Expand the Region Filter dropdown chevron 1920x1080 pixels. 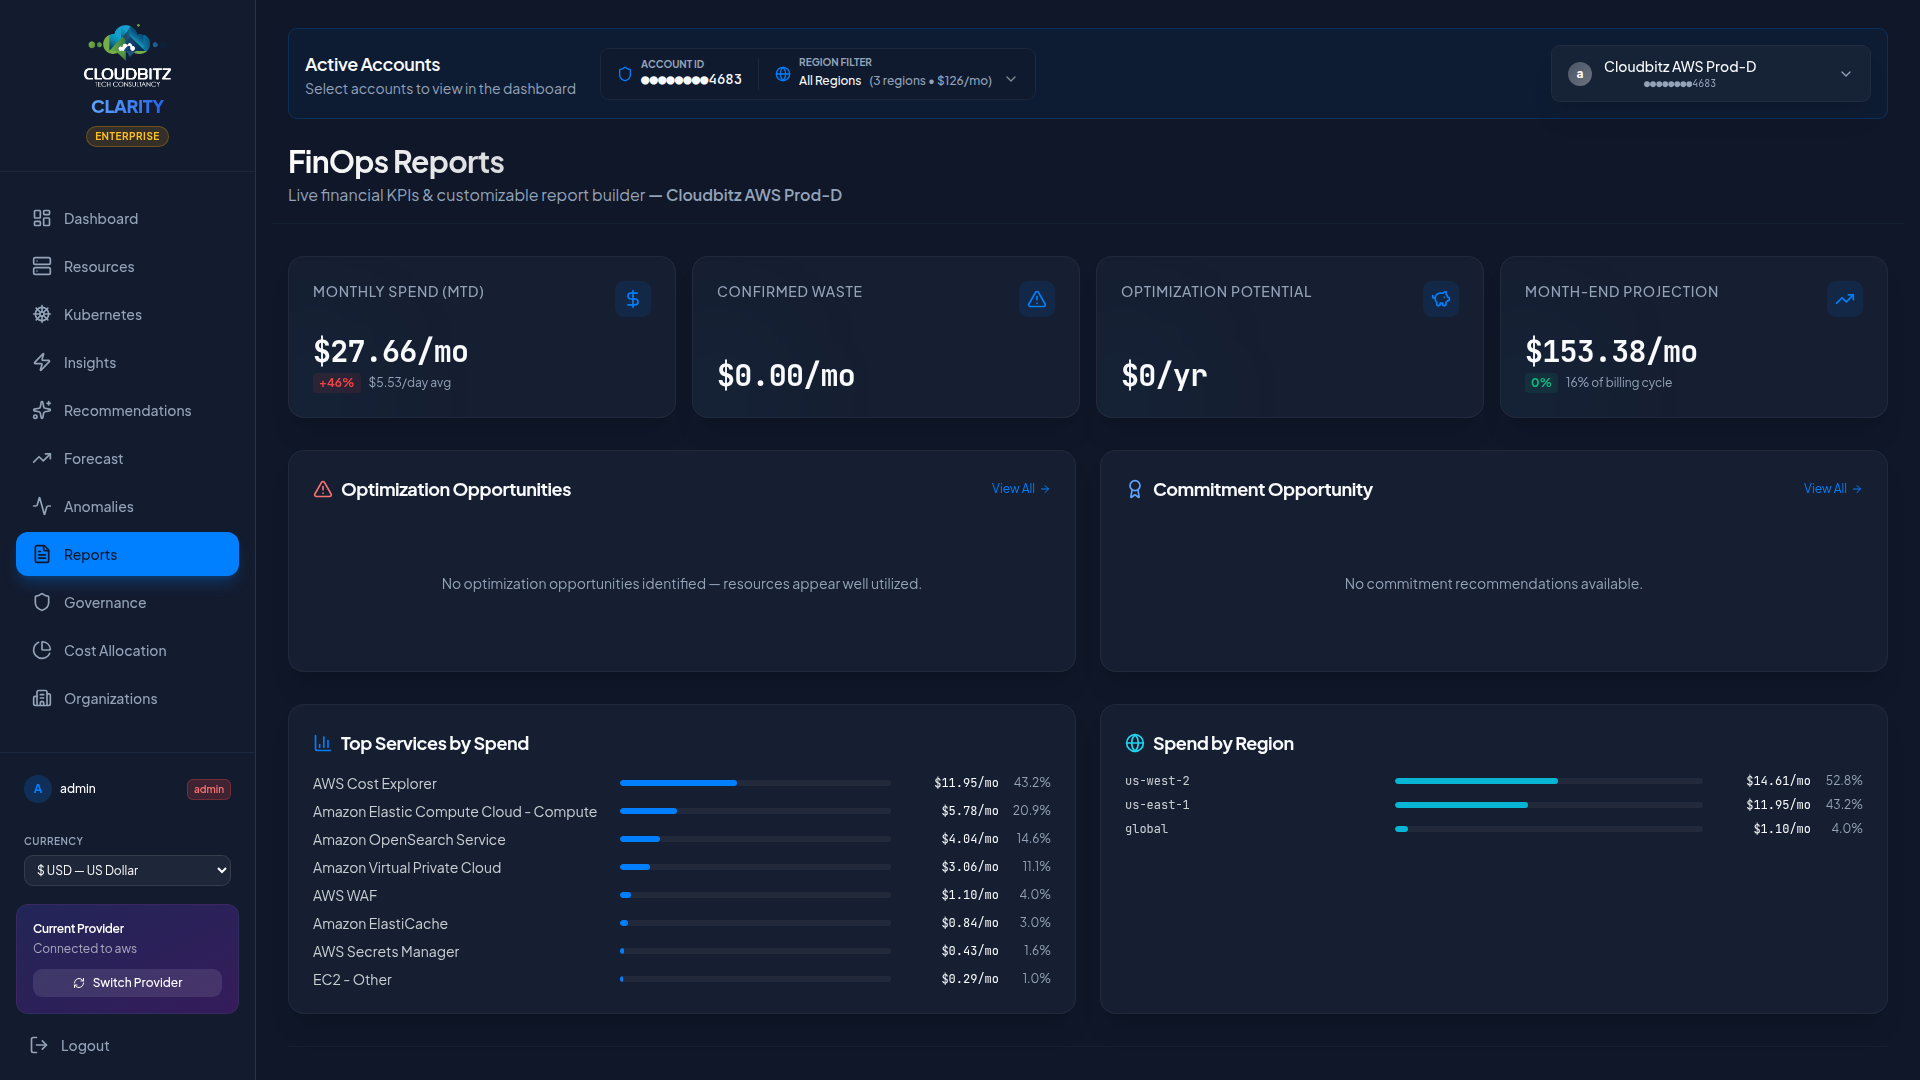pyautogui.click(x=1011, y=80)
